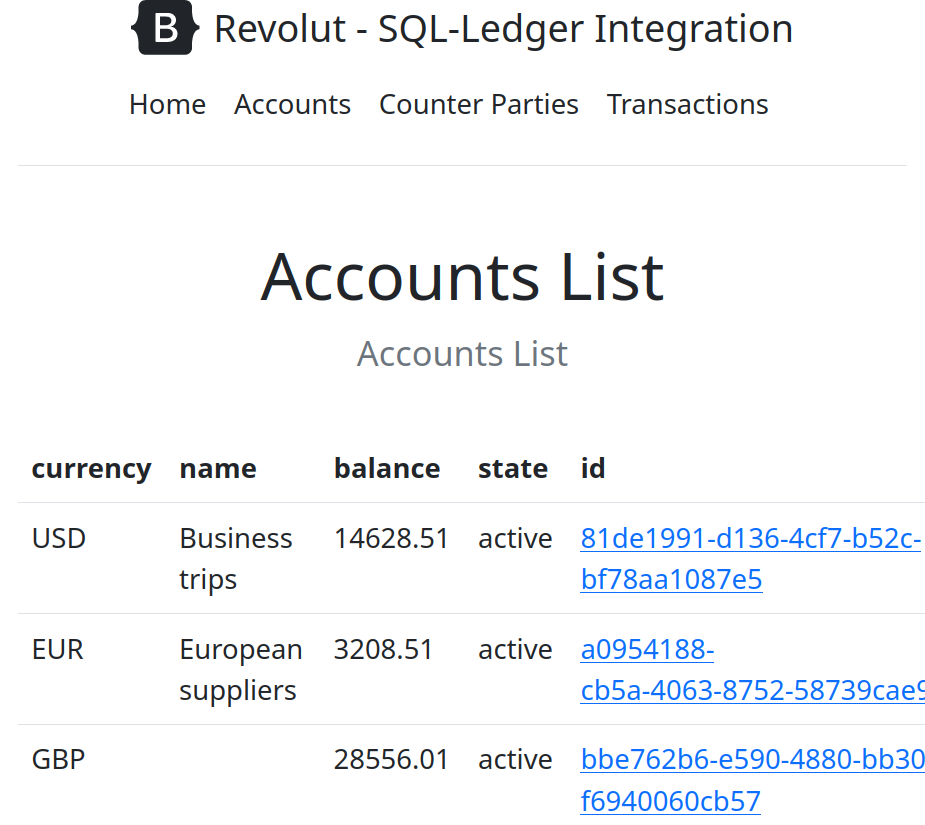Click the Business trips name cell
This screenshot has height=825, width=925.
click(x=235, y=558)
